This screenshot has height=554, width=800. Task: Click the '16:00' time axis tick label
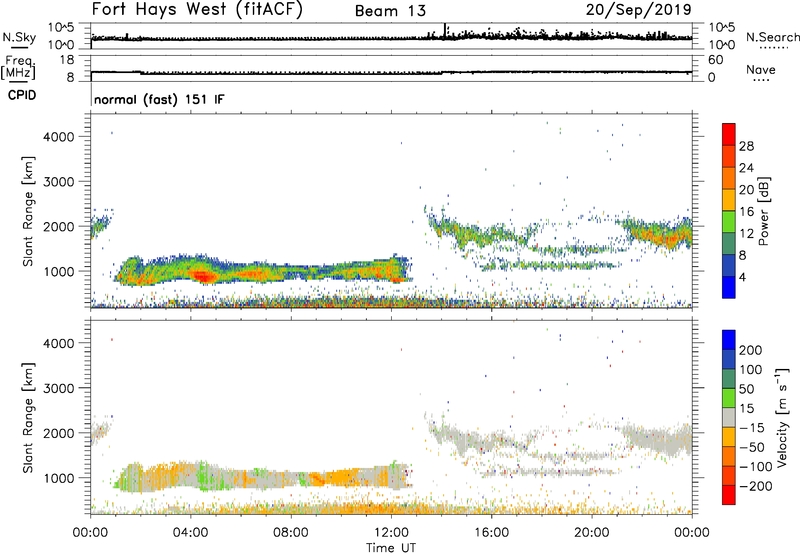tap(491, 533)
